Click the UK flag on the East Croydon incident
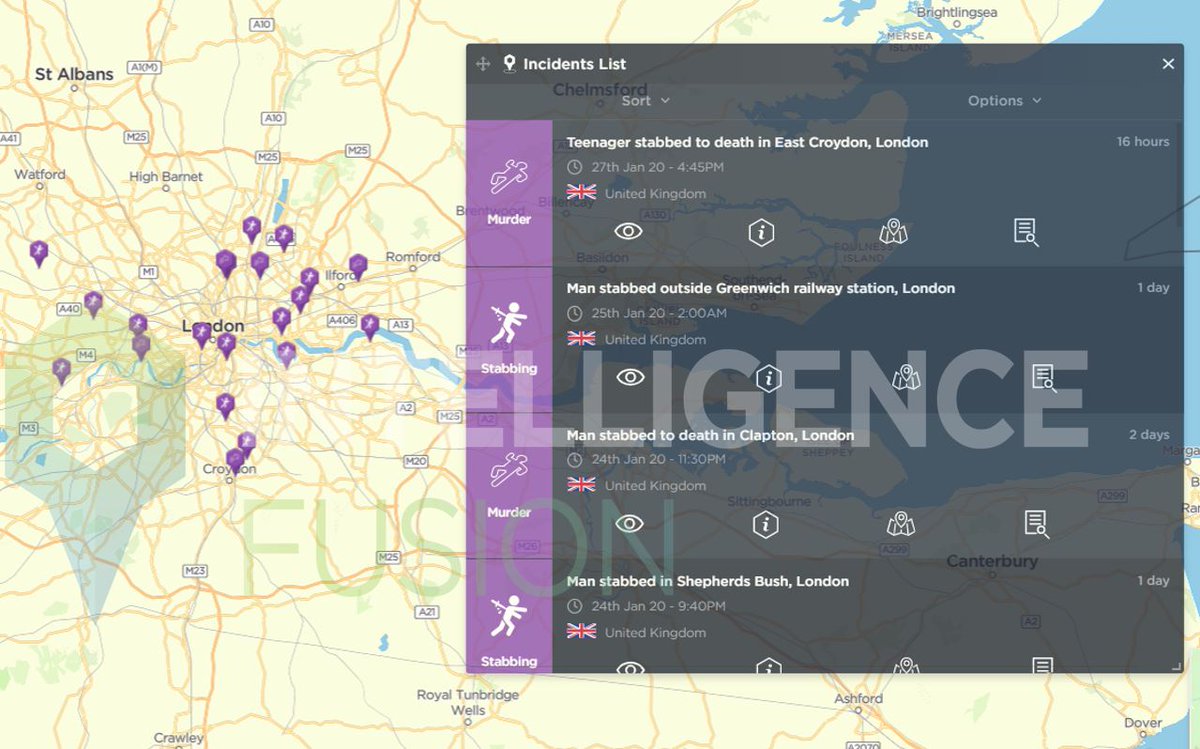Viewport: 1200px width, 749px height. pyautogui.click(x=581, y=193)
